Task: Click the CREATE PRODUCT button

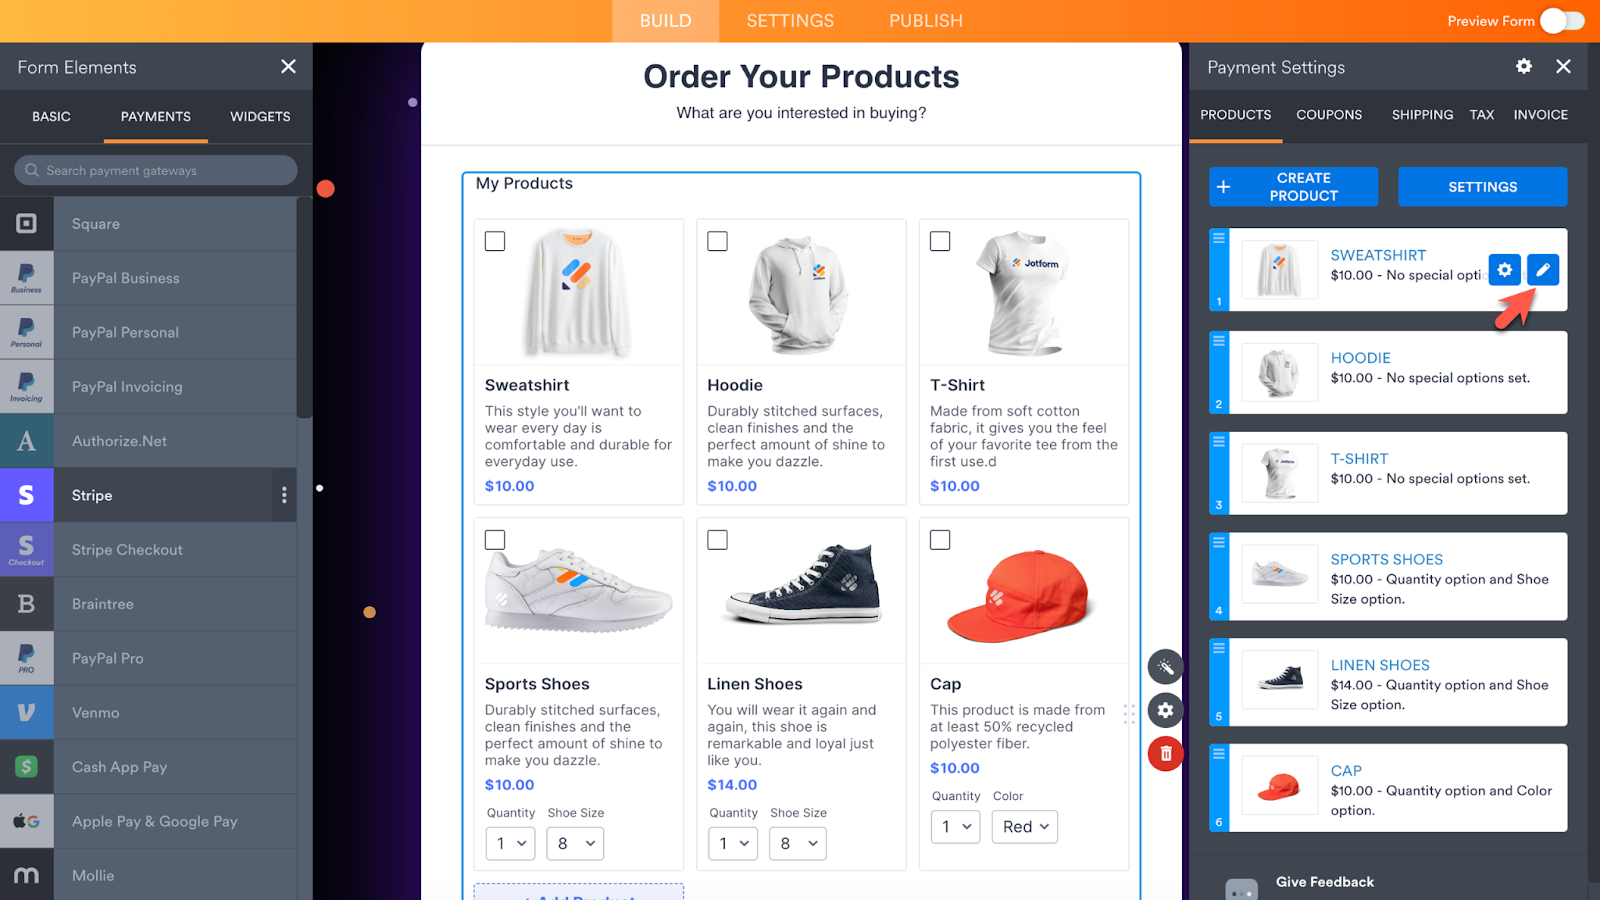Action: point(1293,187)
